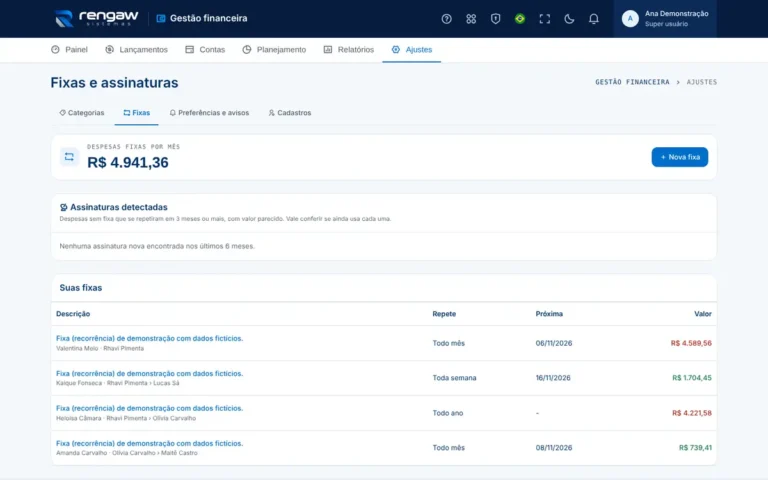Open the help question-mark icon
The image size is (768, 480).
[446, 19]
